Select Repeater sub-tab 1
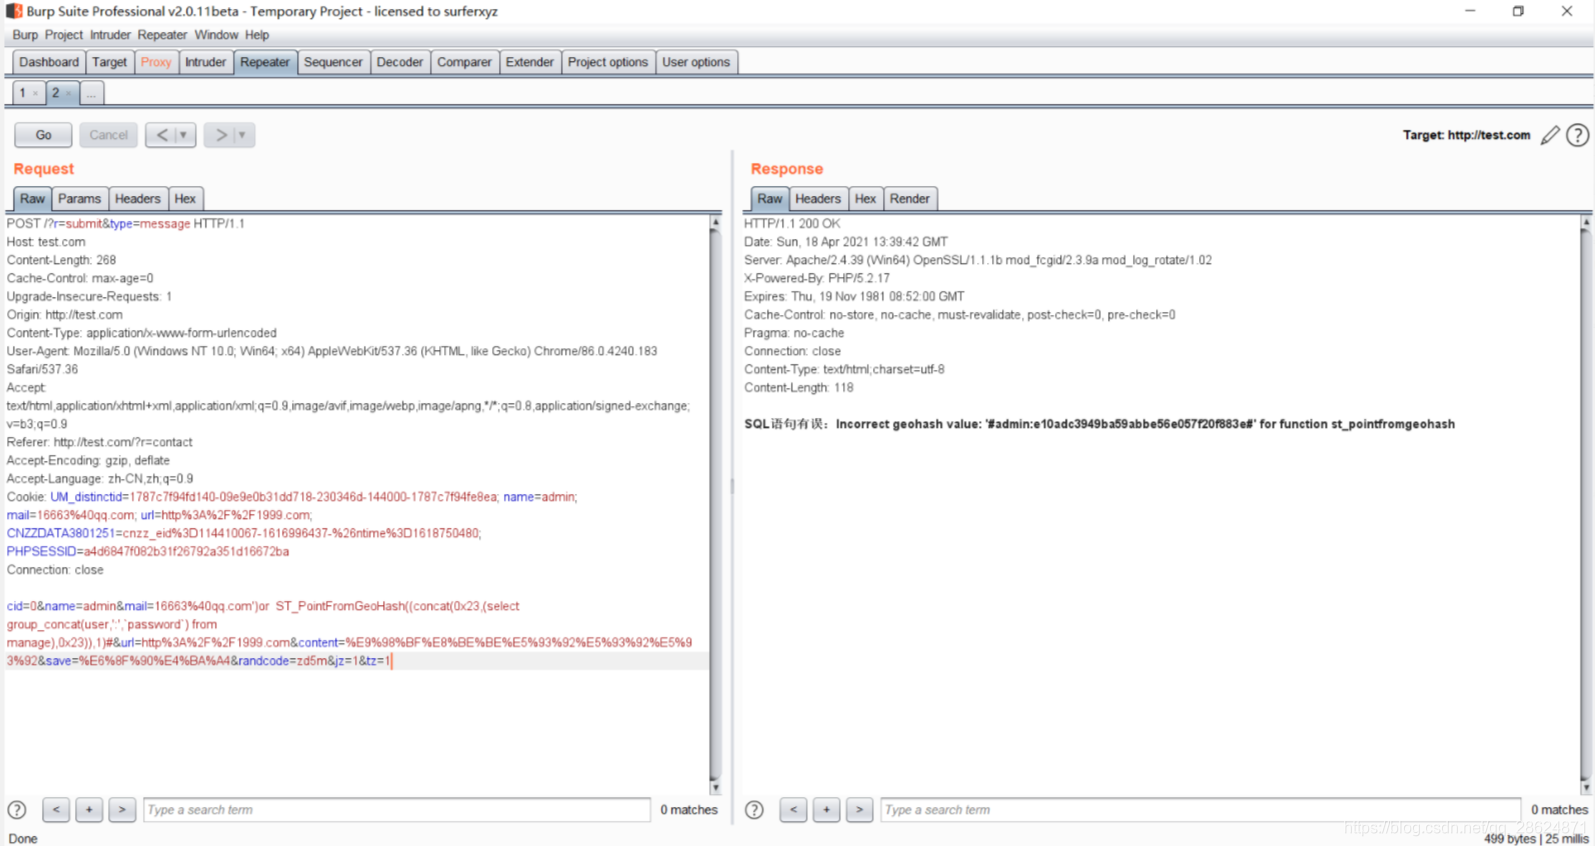This screenshot has width=1595, height=846. tap(22, 93)
